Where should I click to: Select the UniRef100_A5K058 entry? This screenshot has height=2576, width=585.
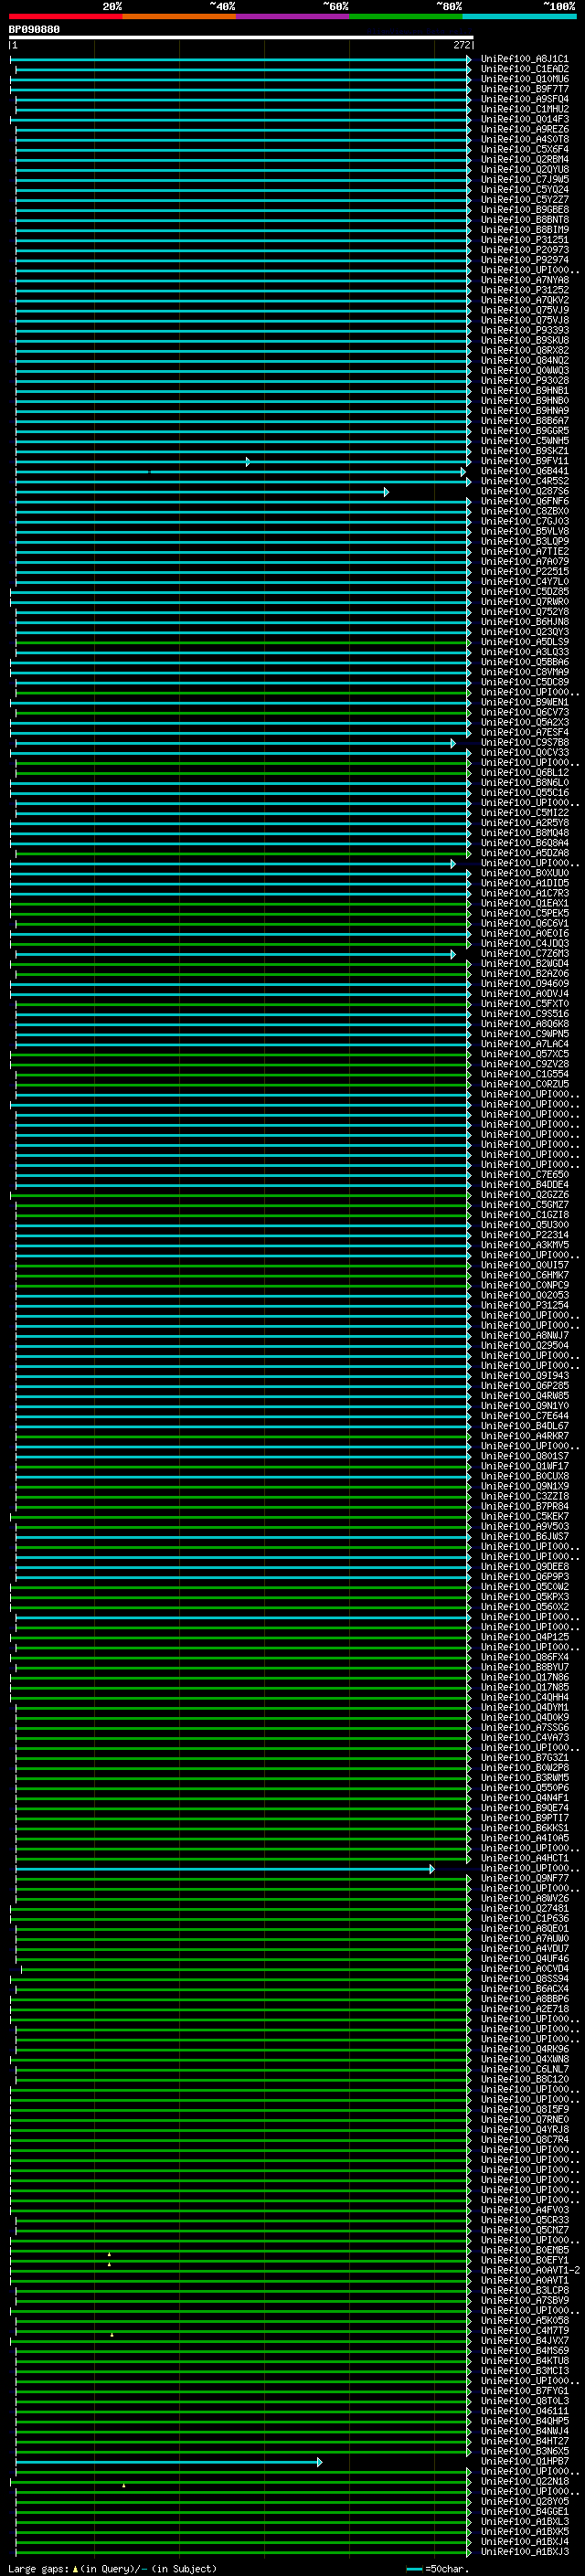[524, 2320]
